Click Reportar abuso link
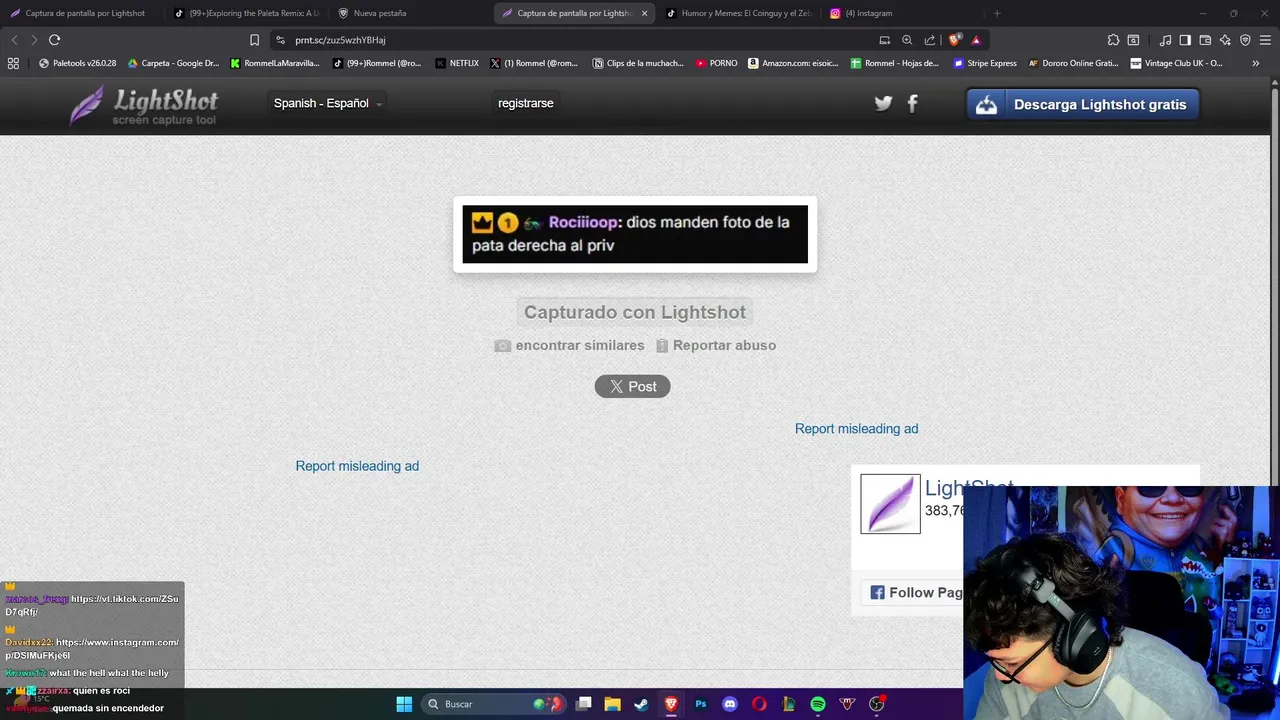Screen dimensions: 1280x720 click(x=716, y=345)
